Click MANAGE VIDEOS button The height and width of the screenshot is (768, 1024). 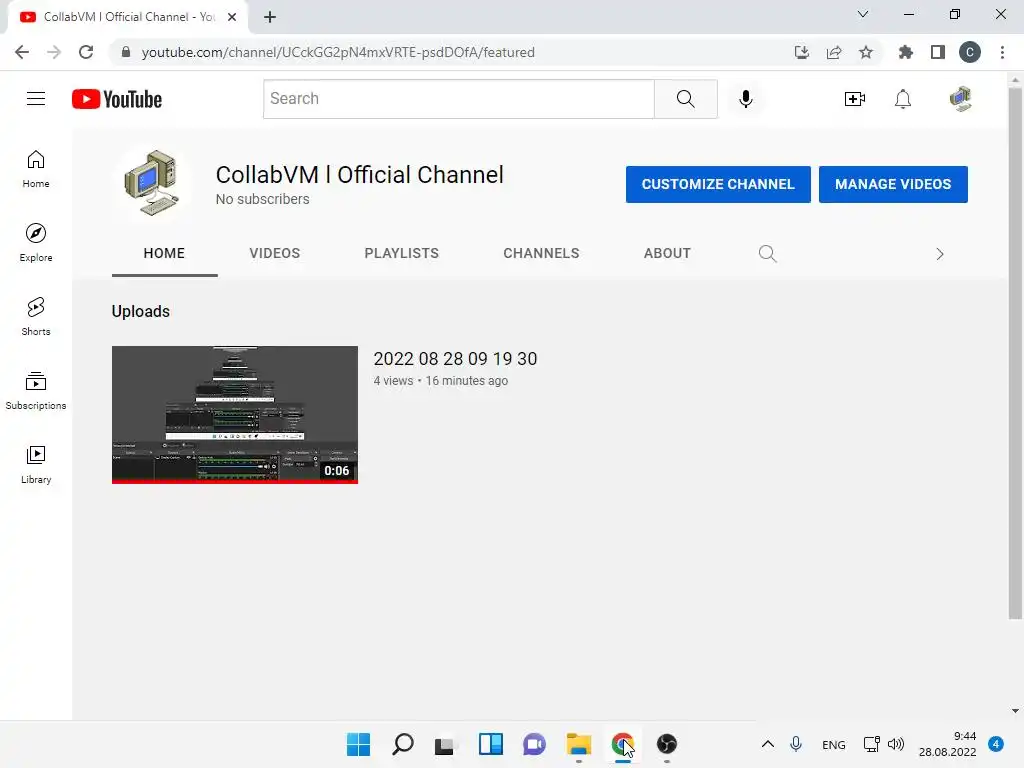tap(893, 184)
